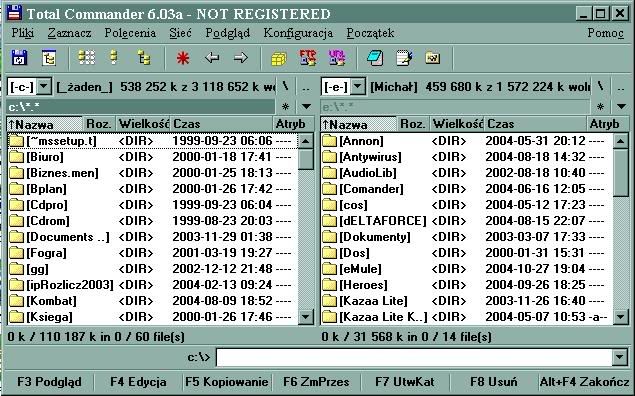Open the Początek menu
This screenshot has height=396, width=635.
[x=370, y=33]
